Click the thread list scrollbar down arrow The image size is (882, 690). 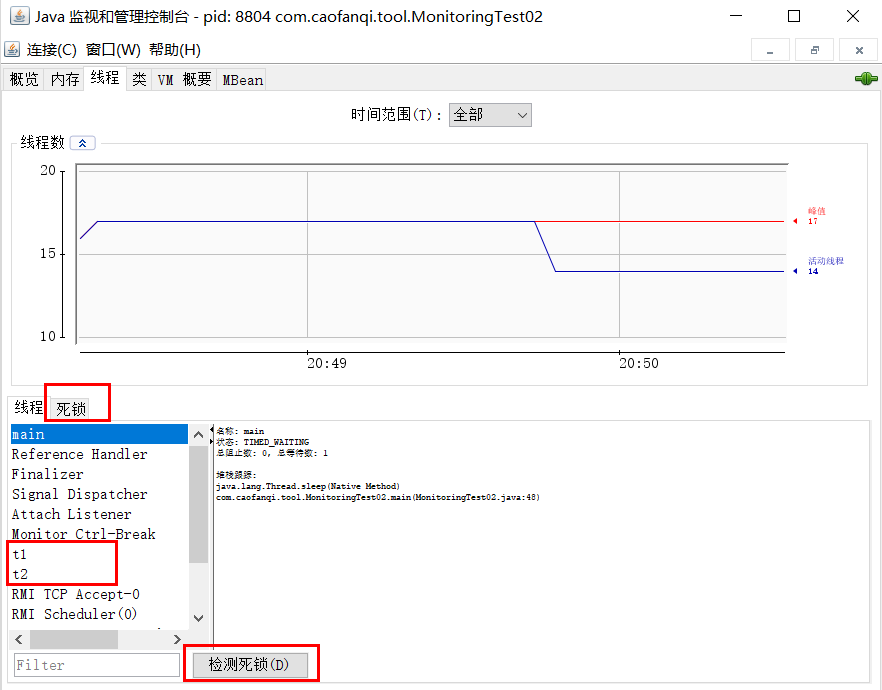pyautogui.click(x=198, y=617)
